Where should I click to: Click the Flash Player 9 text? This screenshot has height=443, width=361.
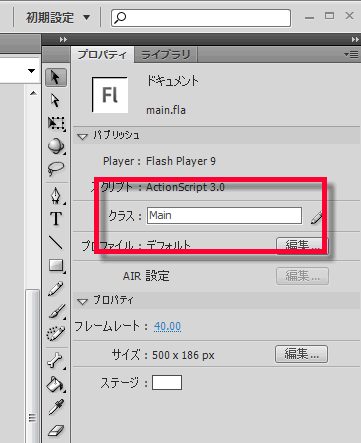[181, 161]
